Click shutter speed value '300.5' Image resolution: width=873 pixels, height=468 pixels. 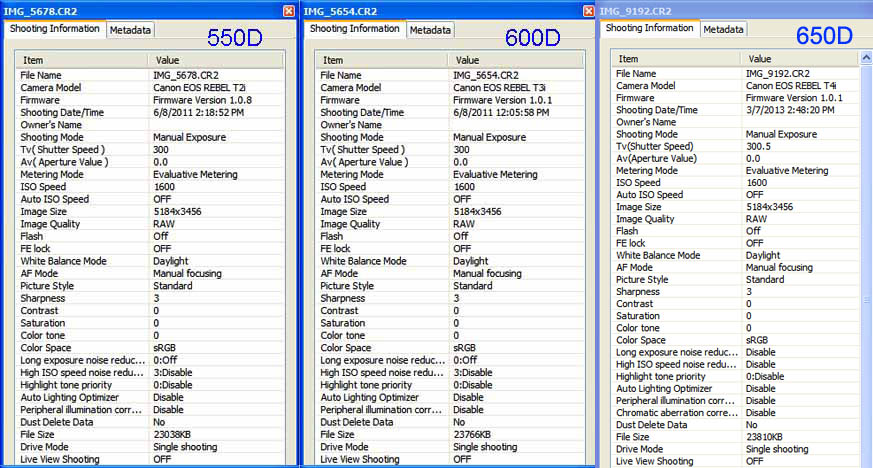tap(758, 146)
